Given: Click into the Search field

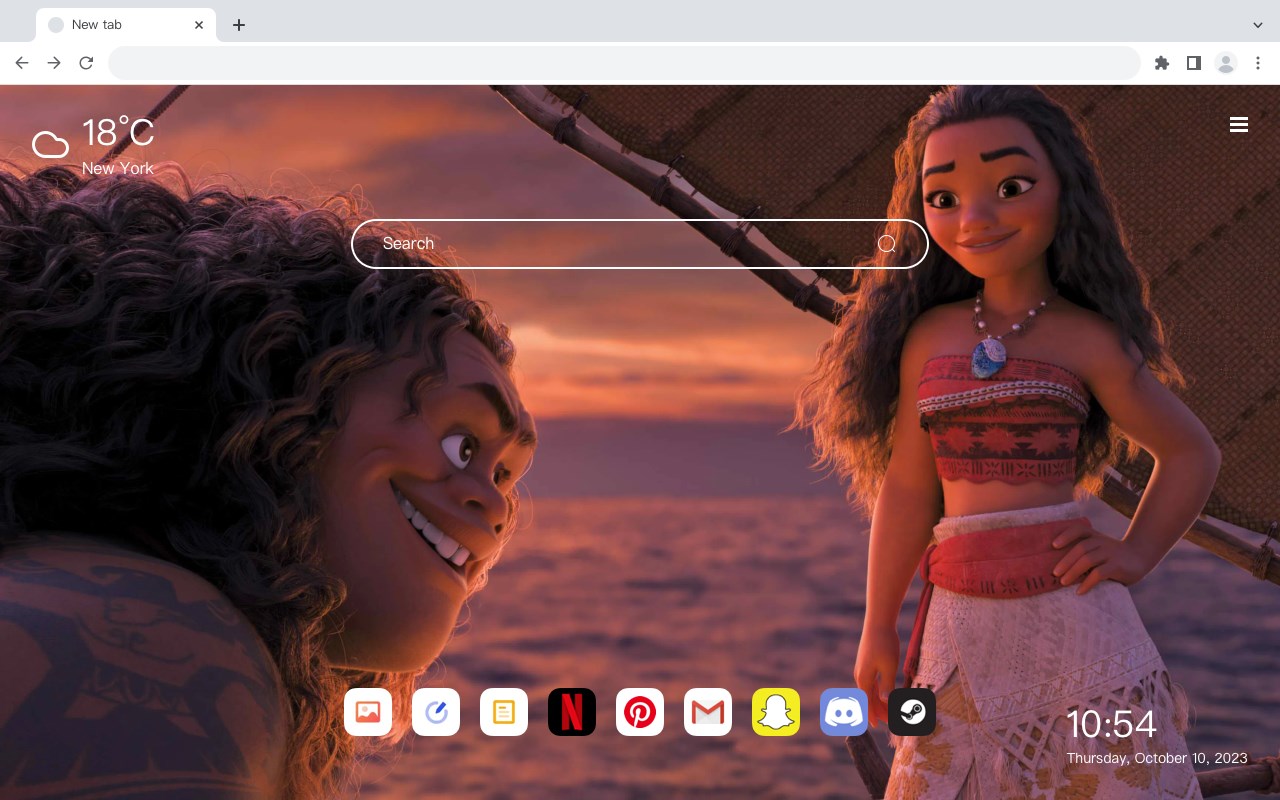Looking at the screenshot, I should [x=640, y=244].
